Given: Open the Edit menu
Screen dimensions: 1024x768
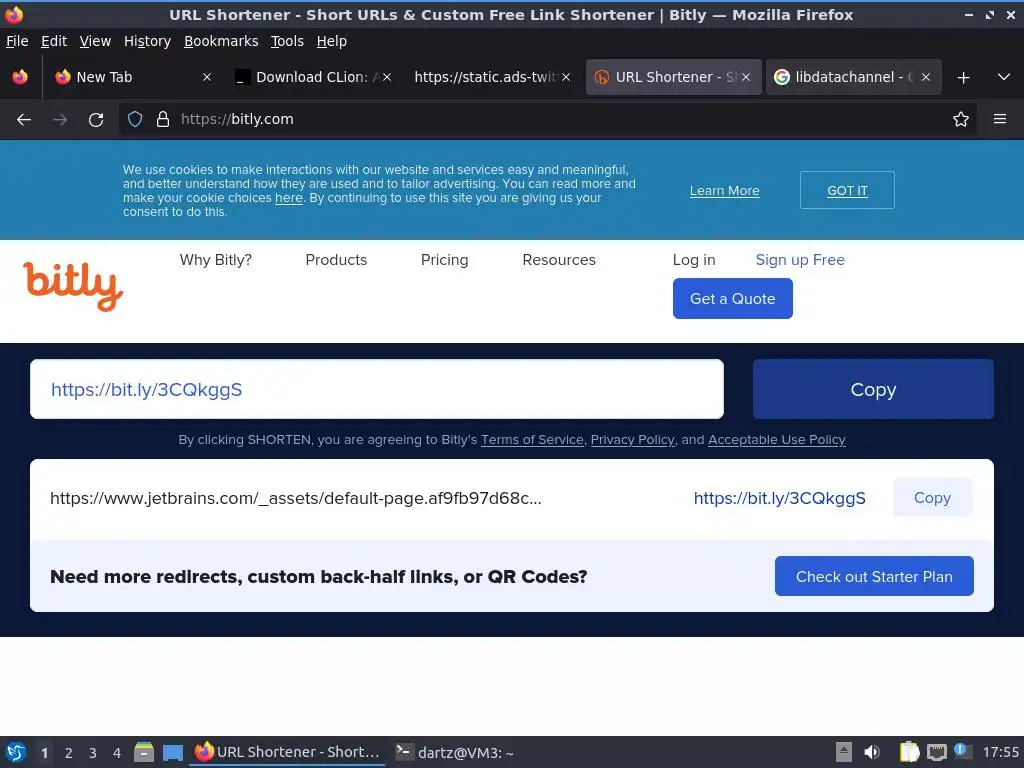Looking at the screenshot, I should pyautogui.click(x=54, y=41).
